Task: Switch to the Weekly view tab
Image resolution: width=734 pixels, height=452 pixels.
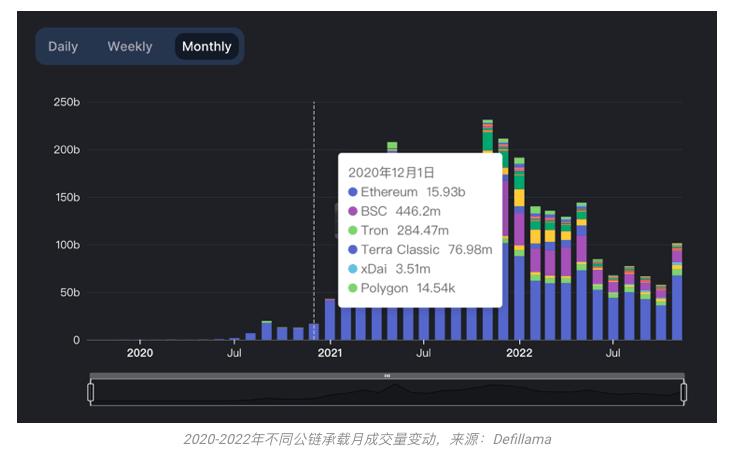Action: coord(130,47)
